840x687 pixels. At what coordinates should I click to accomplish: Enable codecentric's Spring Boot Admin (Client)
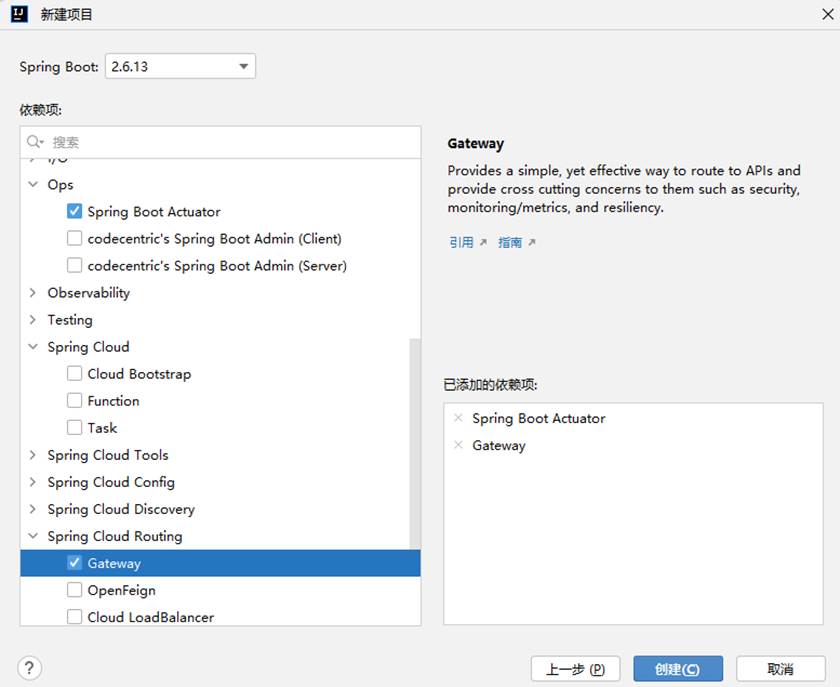point(74,238)
